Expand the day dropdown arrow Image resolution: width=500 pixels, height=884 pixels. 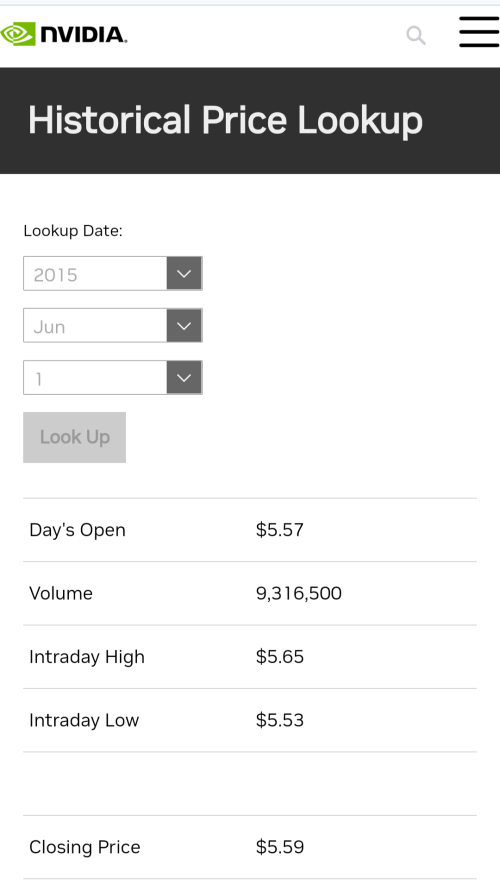[184, 377]
